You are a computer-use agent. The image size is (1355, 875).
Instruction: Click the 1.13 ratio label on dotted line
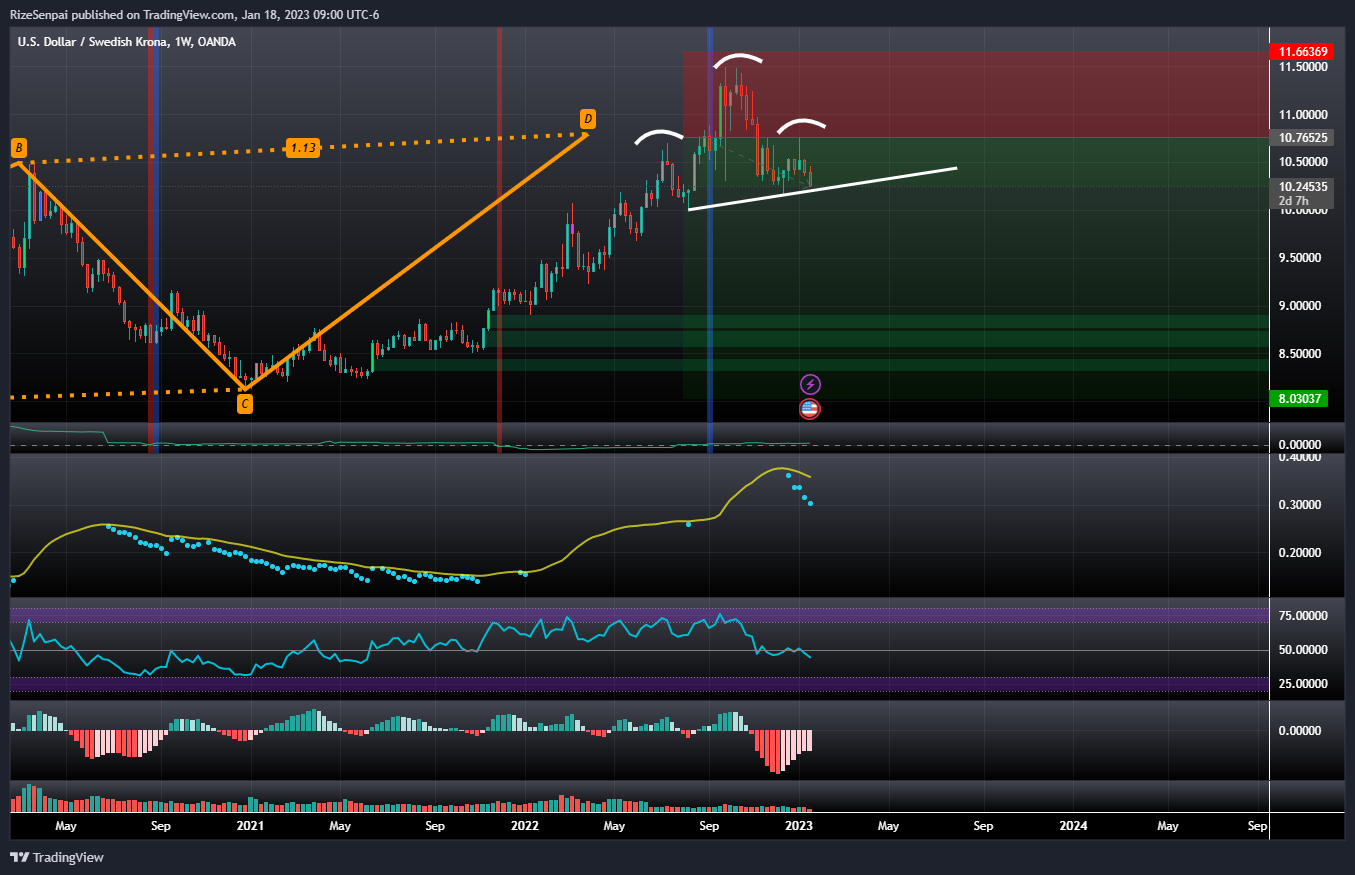pos(303,148)
